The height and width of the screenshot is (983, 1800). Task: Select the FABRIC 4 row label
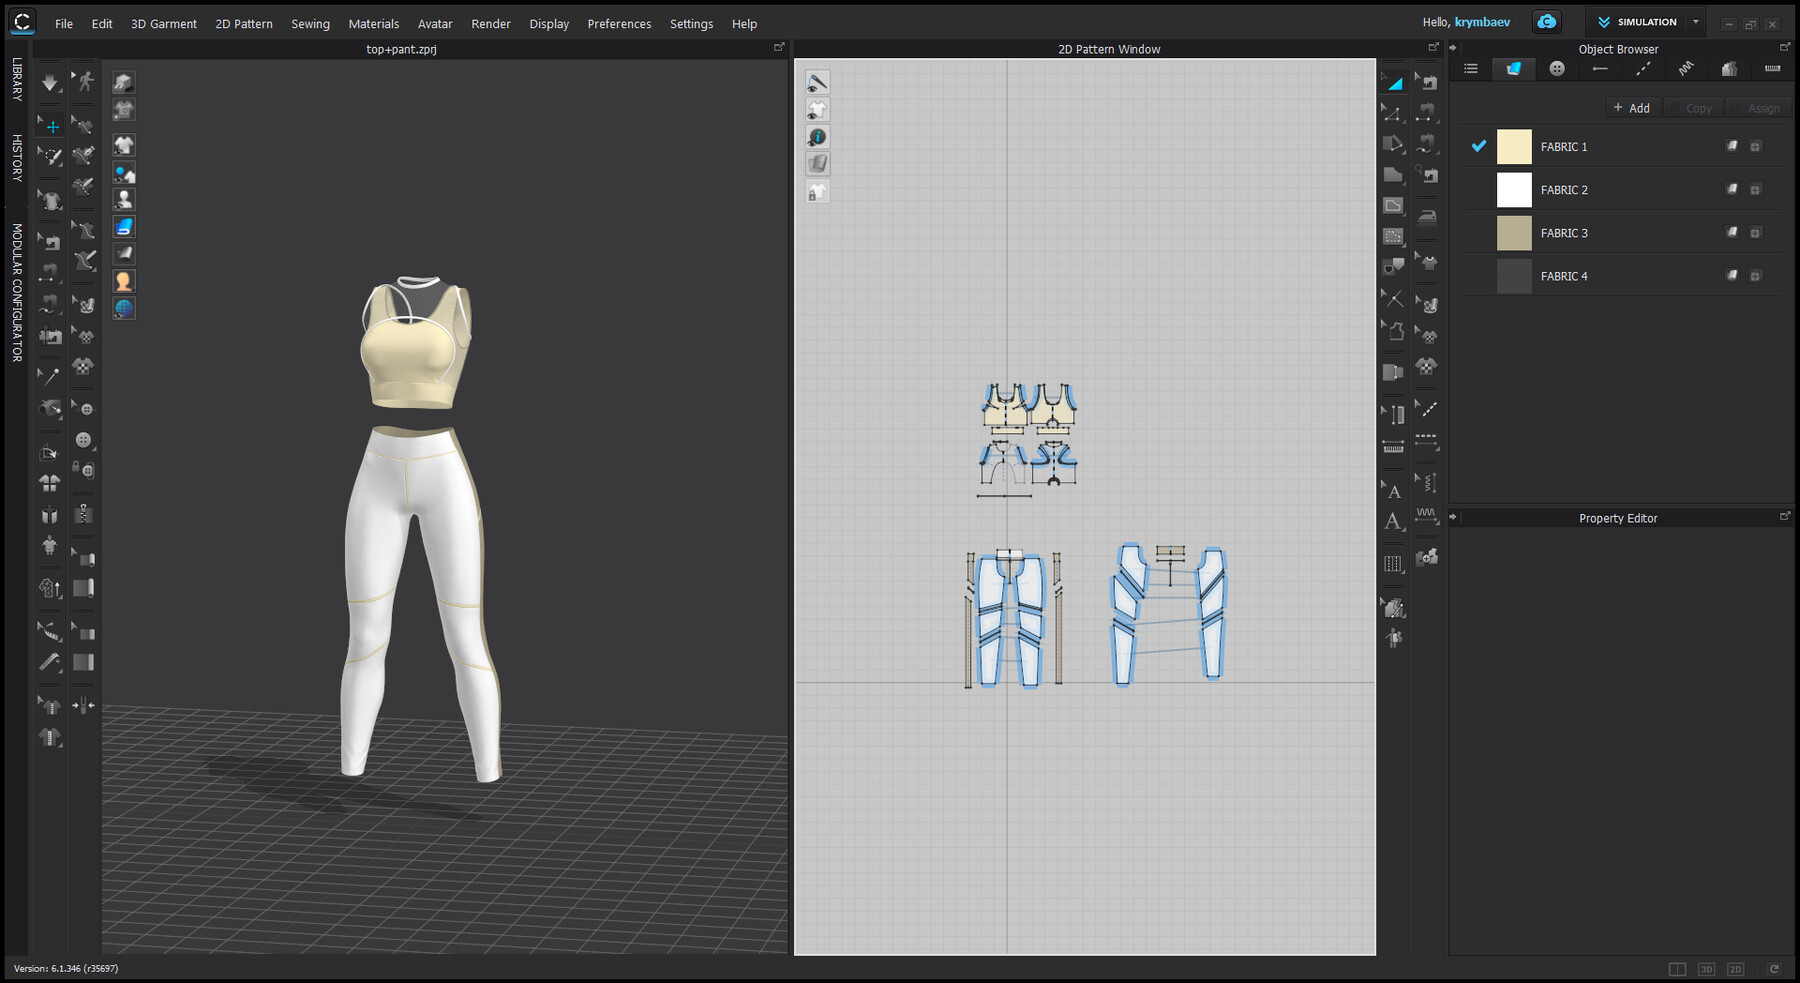pos(1564,276)
